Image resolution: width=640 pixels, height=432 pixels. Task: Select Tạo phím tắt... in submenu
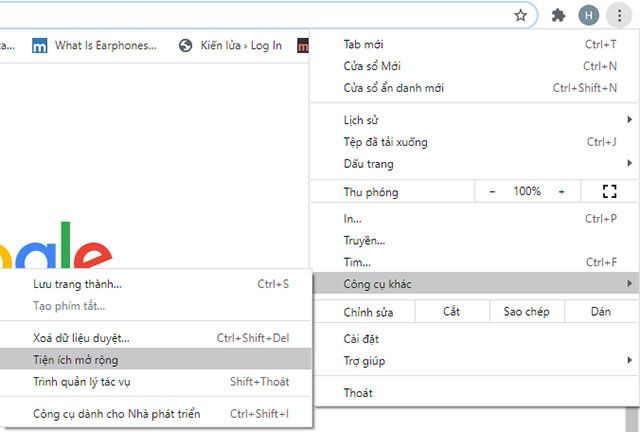coord(155,306)
